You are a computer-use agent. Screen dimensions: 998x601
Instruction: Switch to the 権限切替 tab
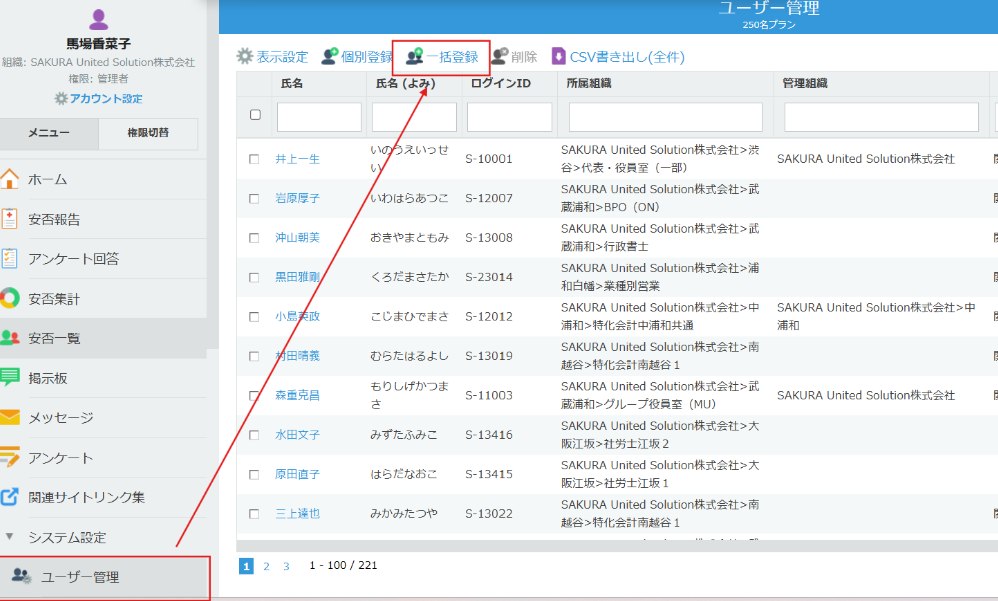(148, 133)
